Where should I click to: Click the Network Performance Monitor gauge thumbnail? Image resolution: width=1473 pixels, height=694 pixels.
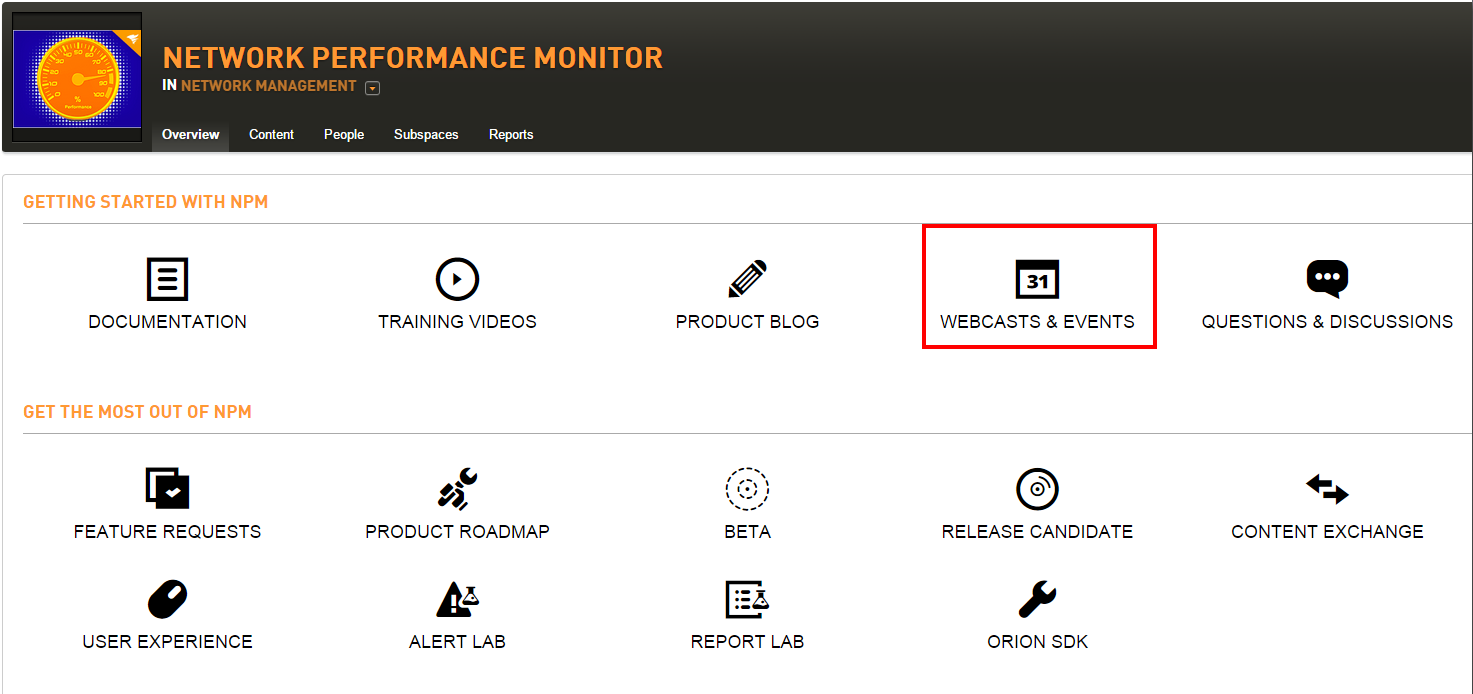tap(77, 78)
